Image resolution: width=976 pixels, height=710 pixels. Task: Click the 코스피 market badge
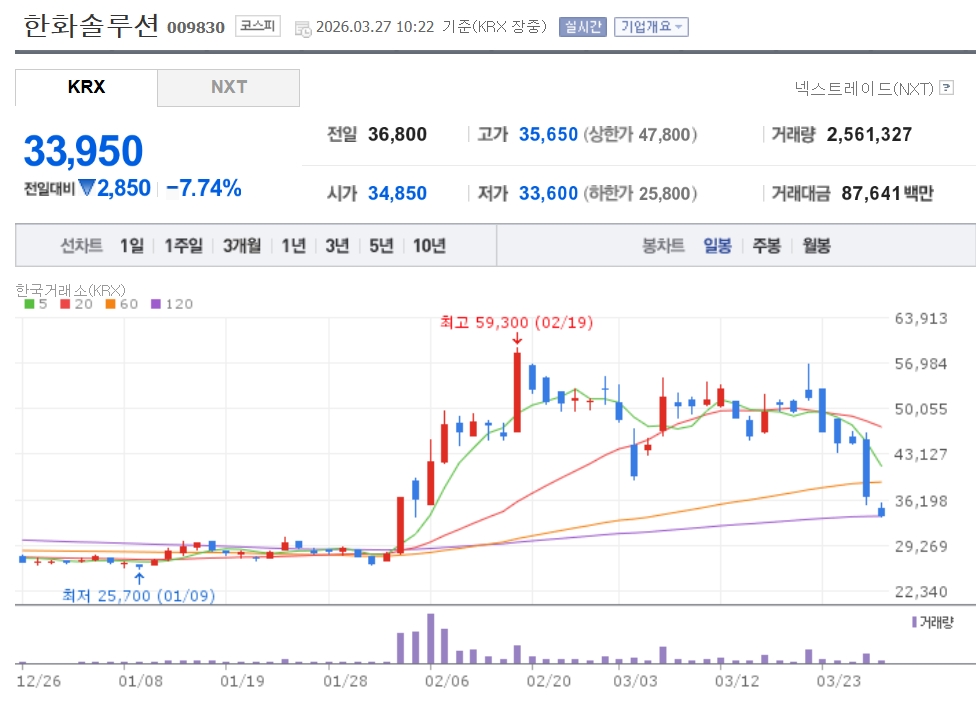pyautogui.click(x=259, y=27)
